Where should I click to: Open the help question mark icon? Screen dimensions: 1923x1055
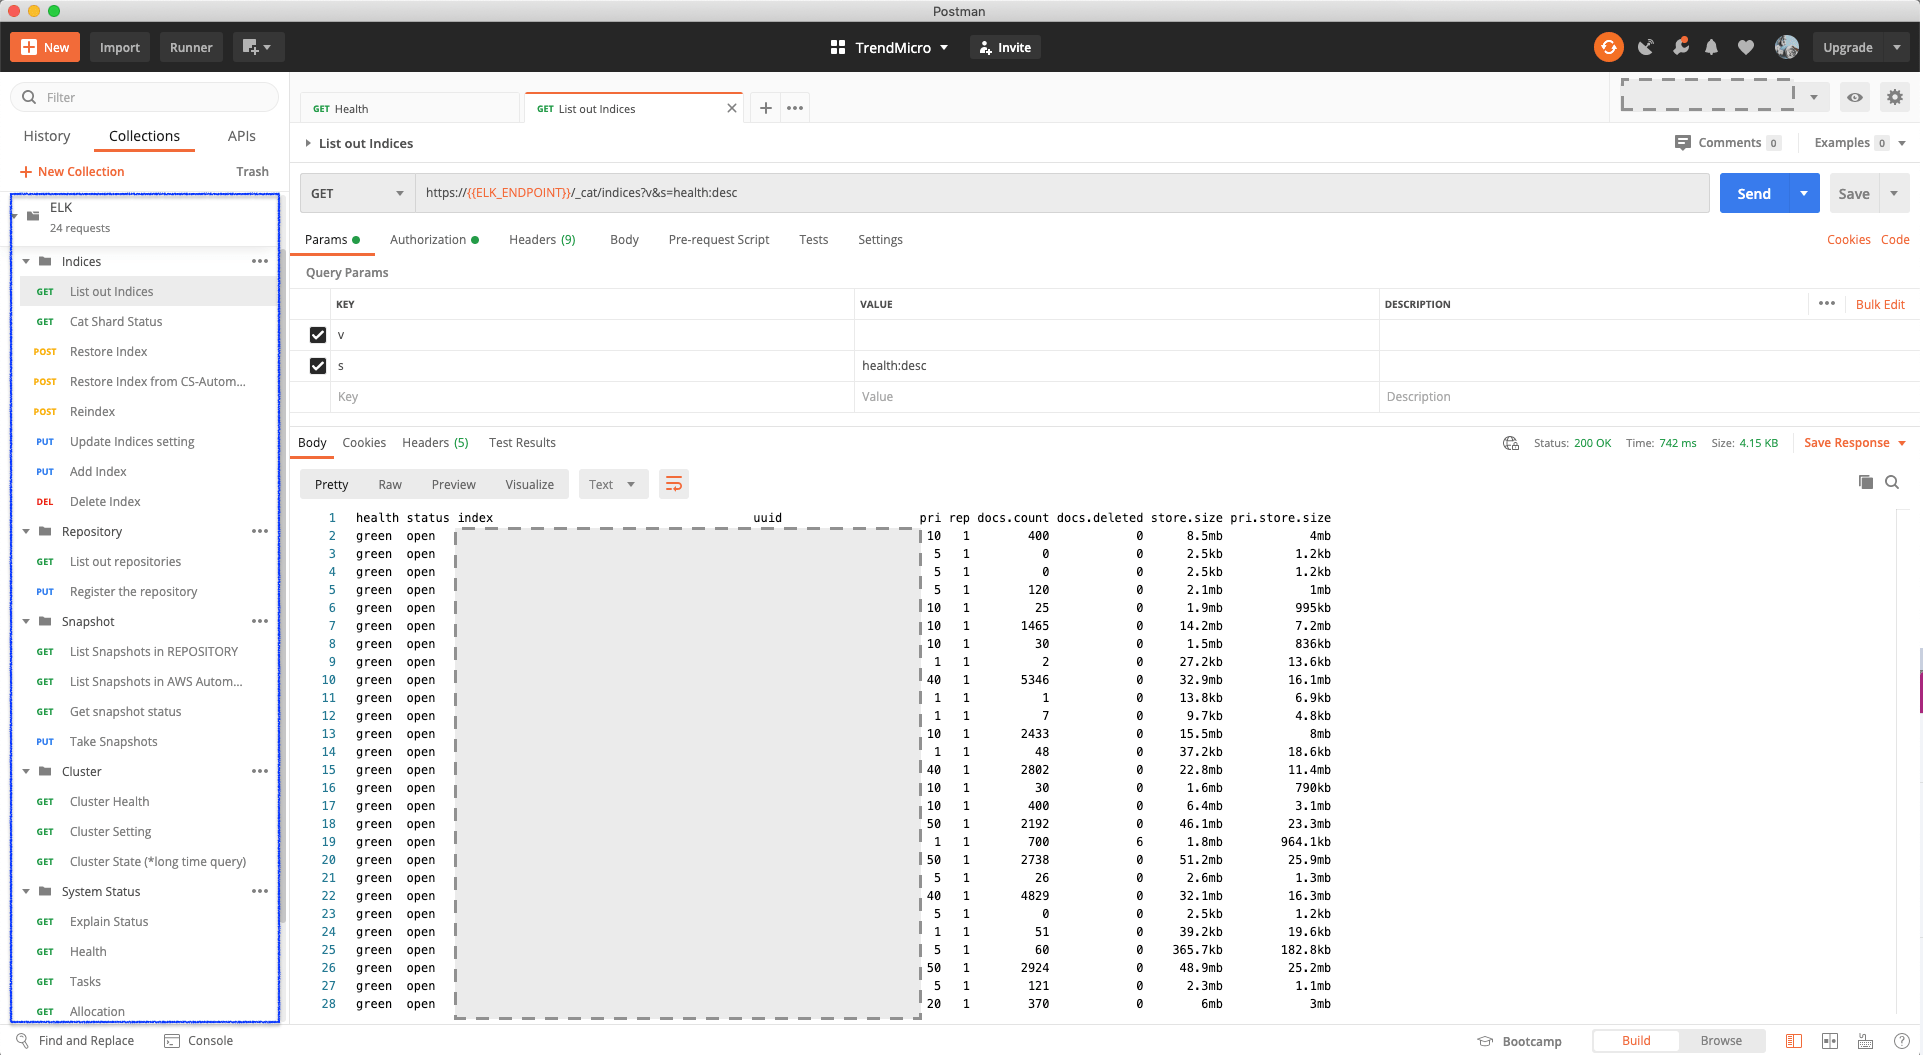[x=1902, y=1041]
